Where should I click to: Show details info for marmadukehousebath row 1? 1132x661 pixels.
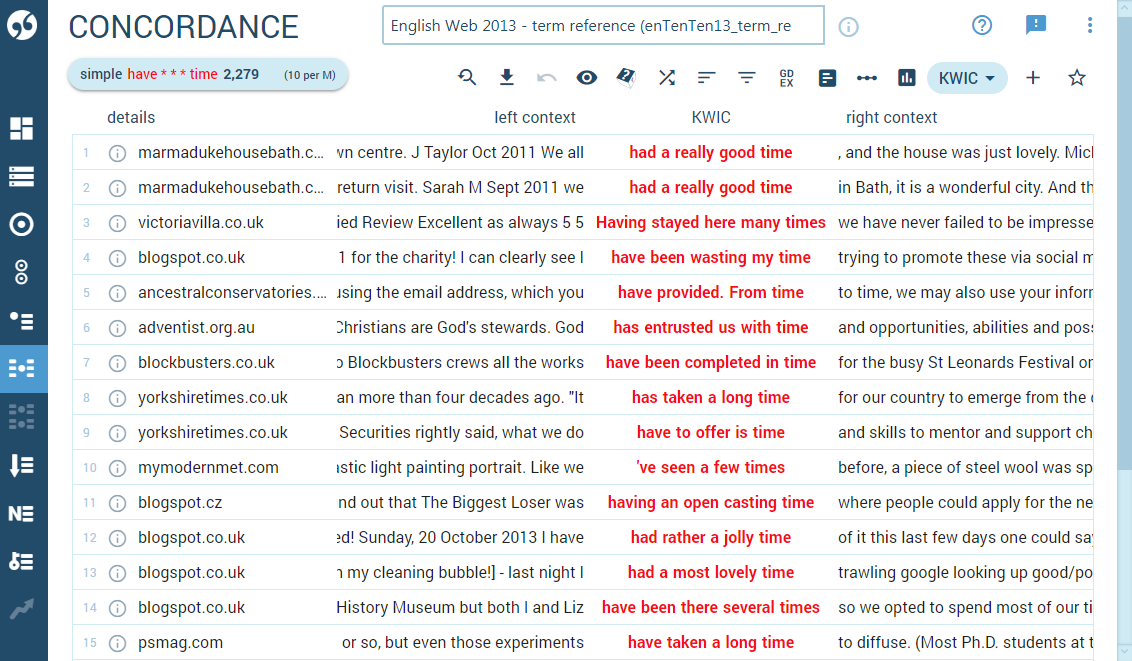click(x=117, y=153)
